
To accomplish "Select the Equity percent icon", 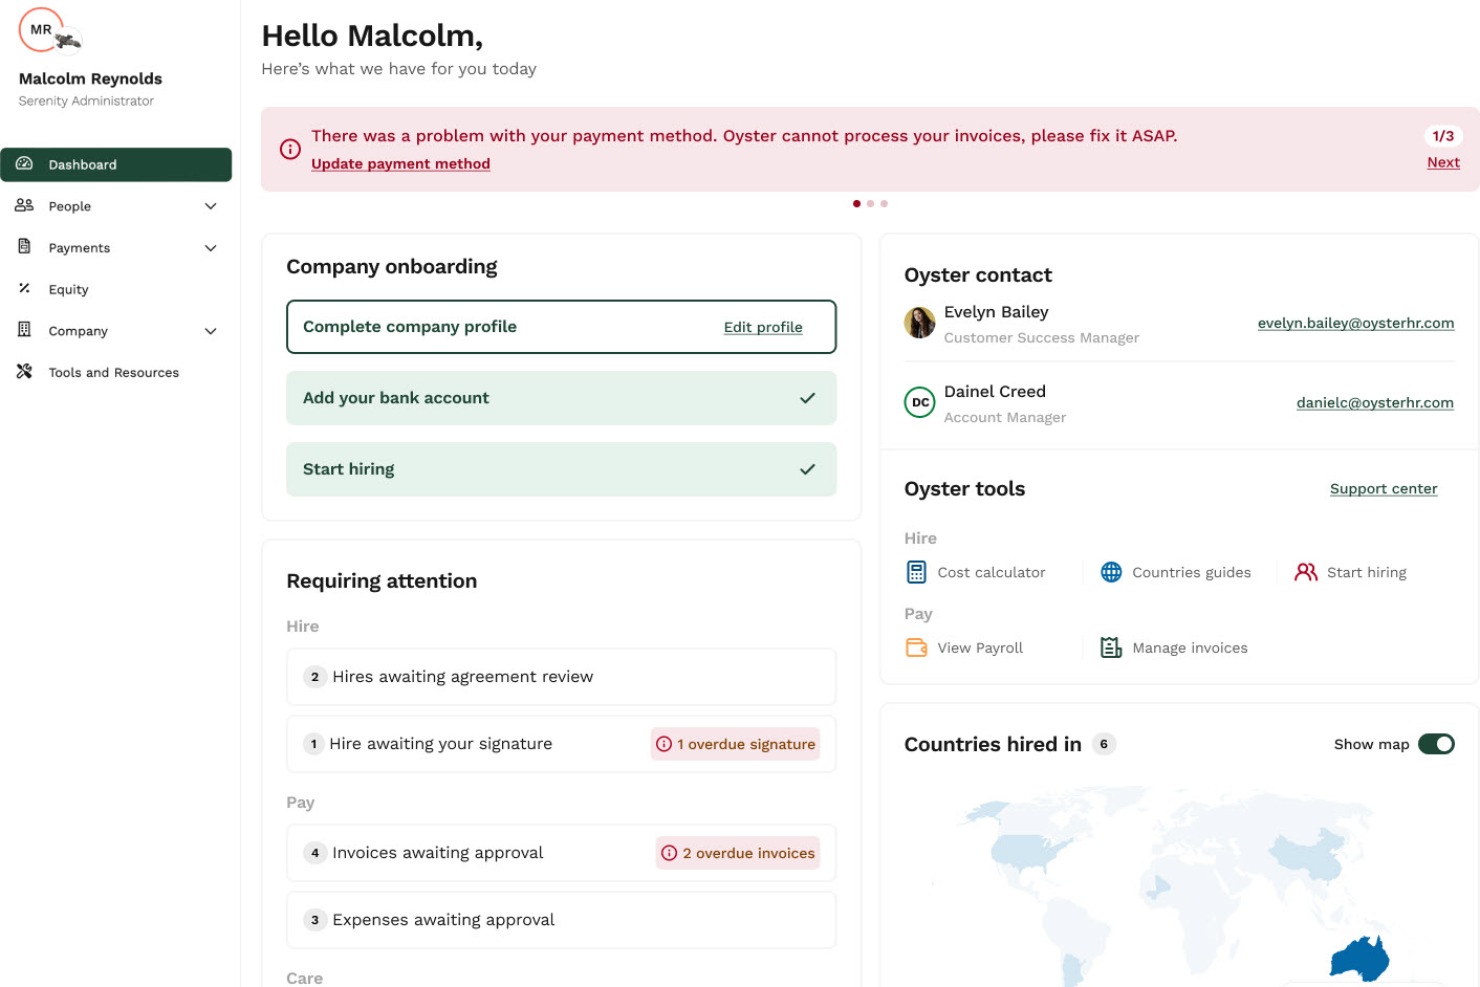I will click(x=24, y=289).
